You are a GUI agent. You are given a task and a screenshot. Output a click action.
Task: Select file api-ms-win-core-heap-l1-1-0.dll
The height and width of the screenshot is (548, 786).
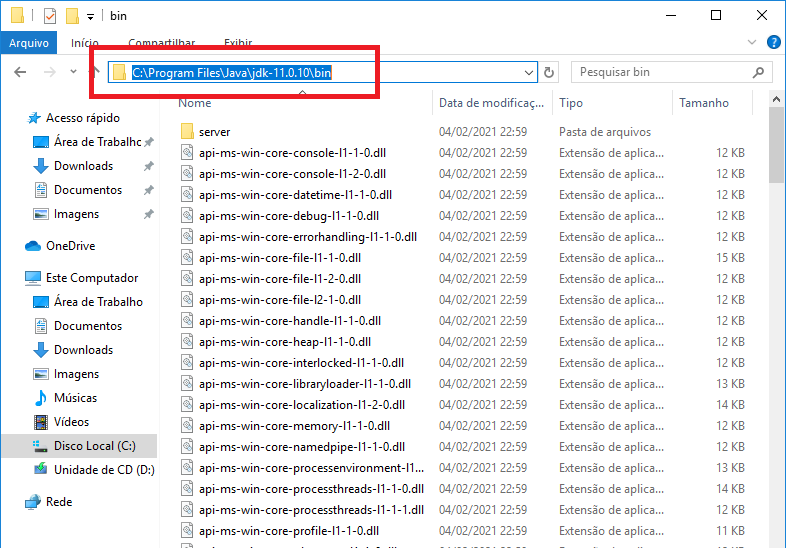click(285, 342)
